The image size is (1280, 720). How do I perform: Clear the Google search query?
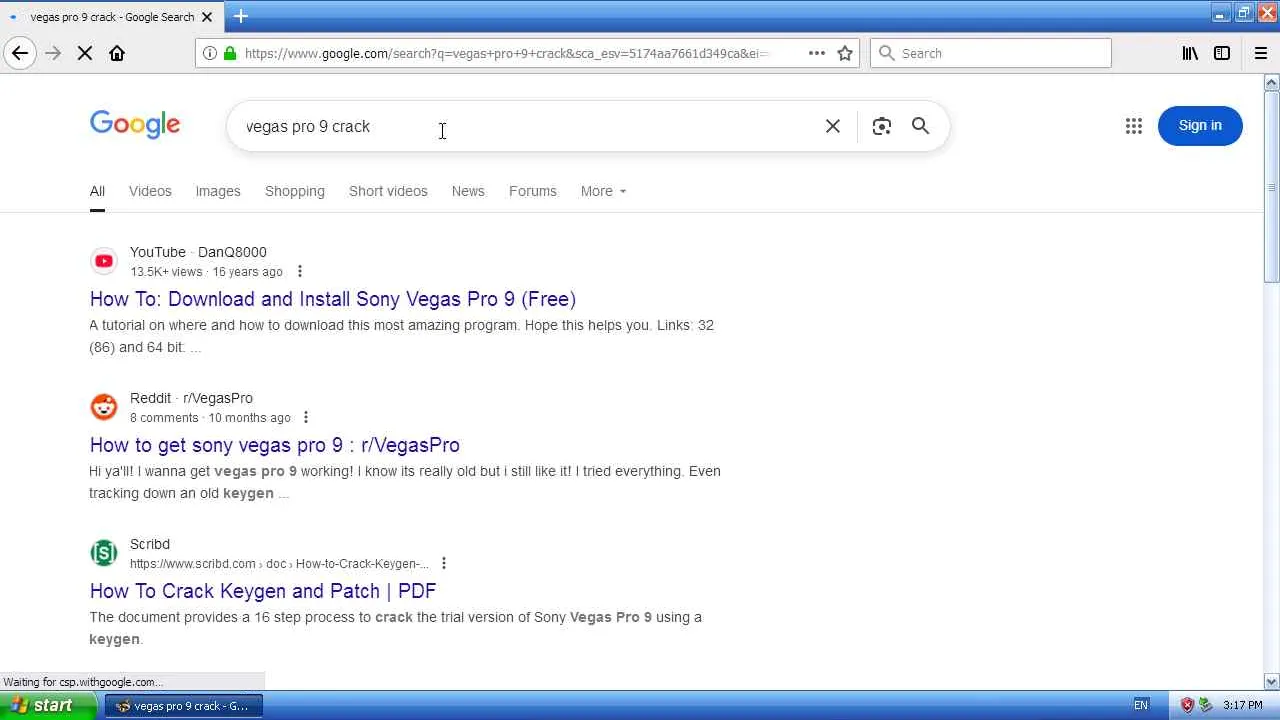(x=832, y=126)
